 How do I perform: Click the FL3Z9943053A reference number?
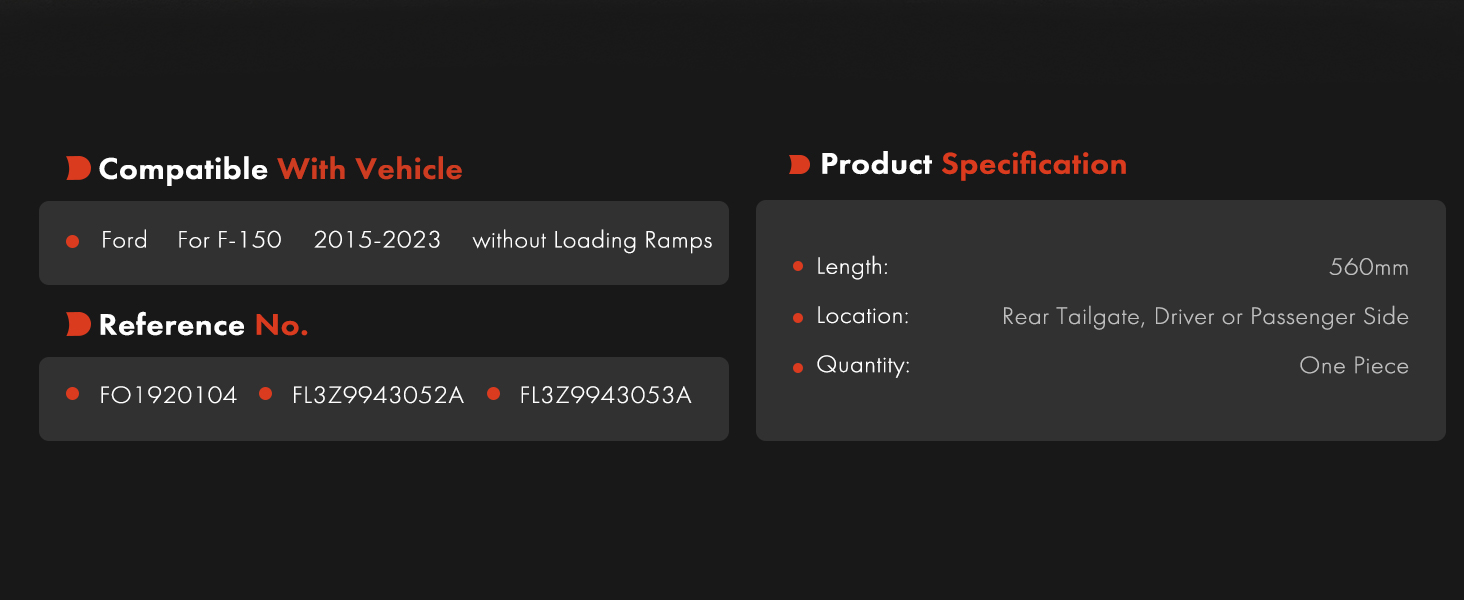pyautogui.click(x=606, y=395)
